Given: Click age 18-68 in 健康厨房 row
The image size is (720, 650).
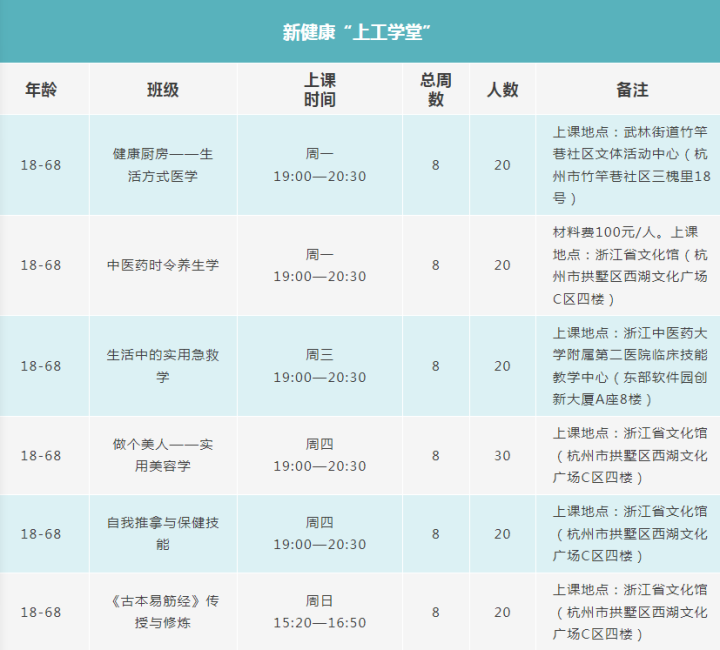Looking at the screenshot, I should [x=41, y=165].
